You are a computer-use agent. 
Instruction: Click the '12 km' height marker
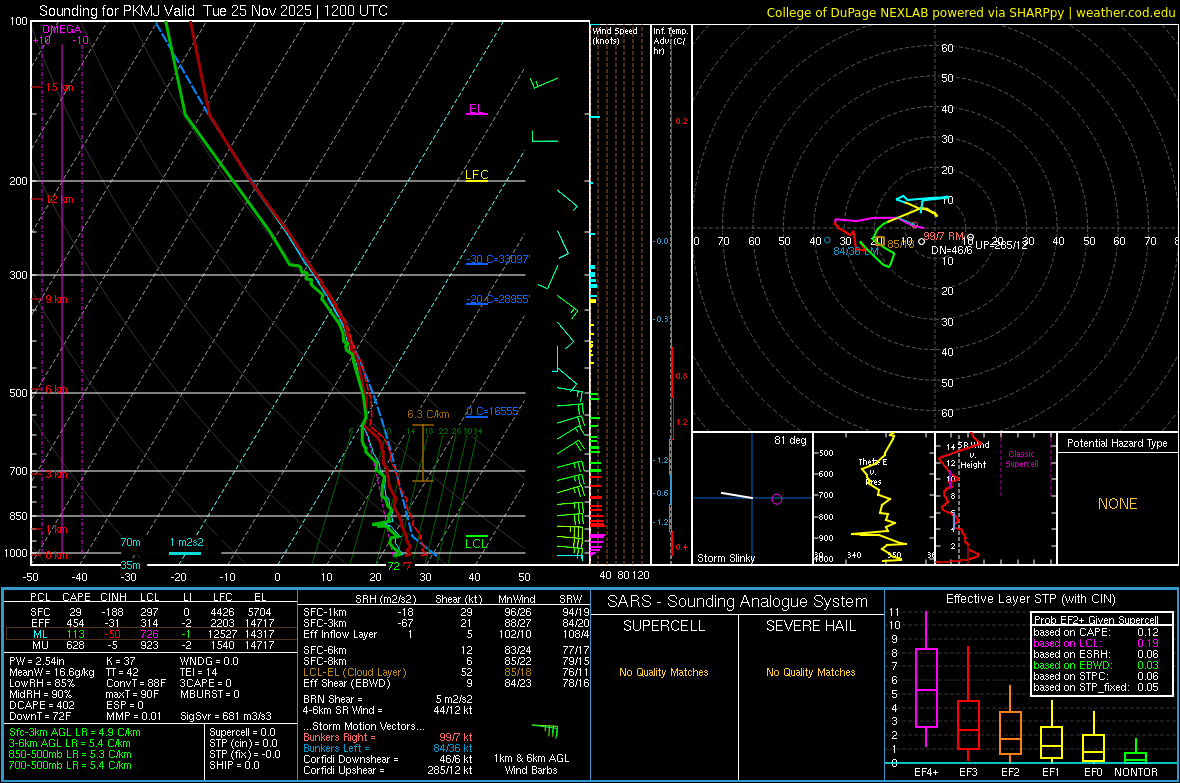(59, 200)
